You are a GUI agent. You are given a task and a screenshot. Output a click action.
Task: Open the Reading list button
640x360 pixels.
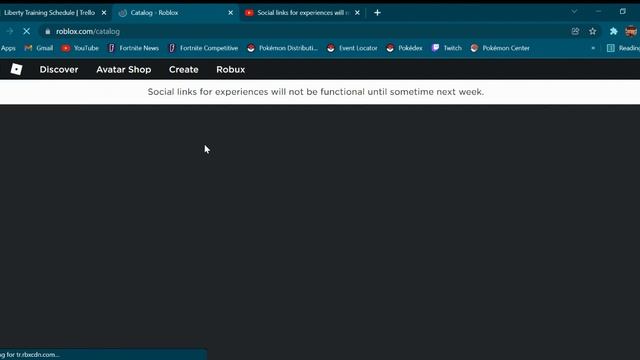coord(624,48)
